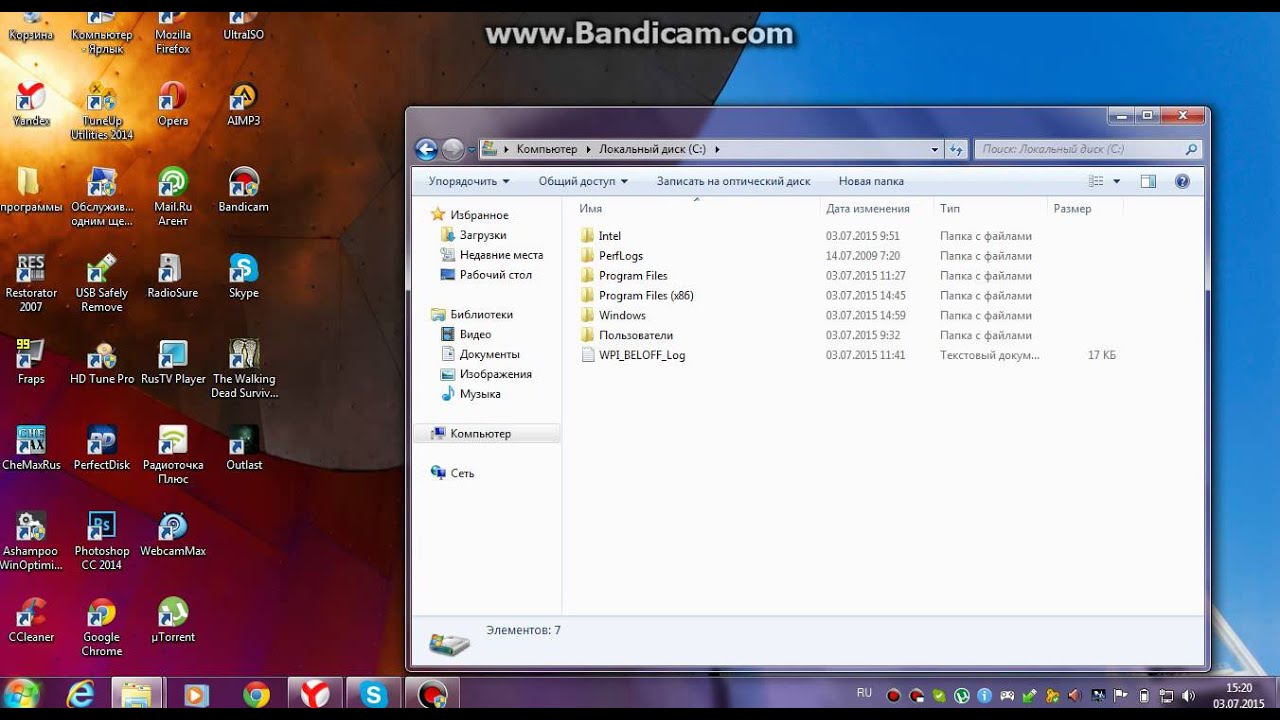Viewport: 1280px width, 720px height.
Task: Open the Видео library
Action: pos(466,334)
